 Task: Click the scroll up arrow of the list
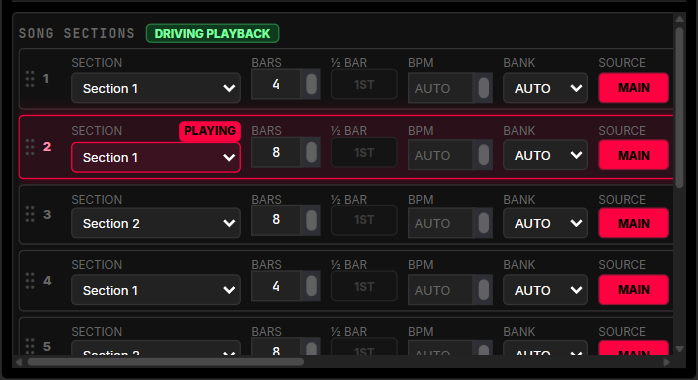tap(679, 19)
